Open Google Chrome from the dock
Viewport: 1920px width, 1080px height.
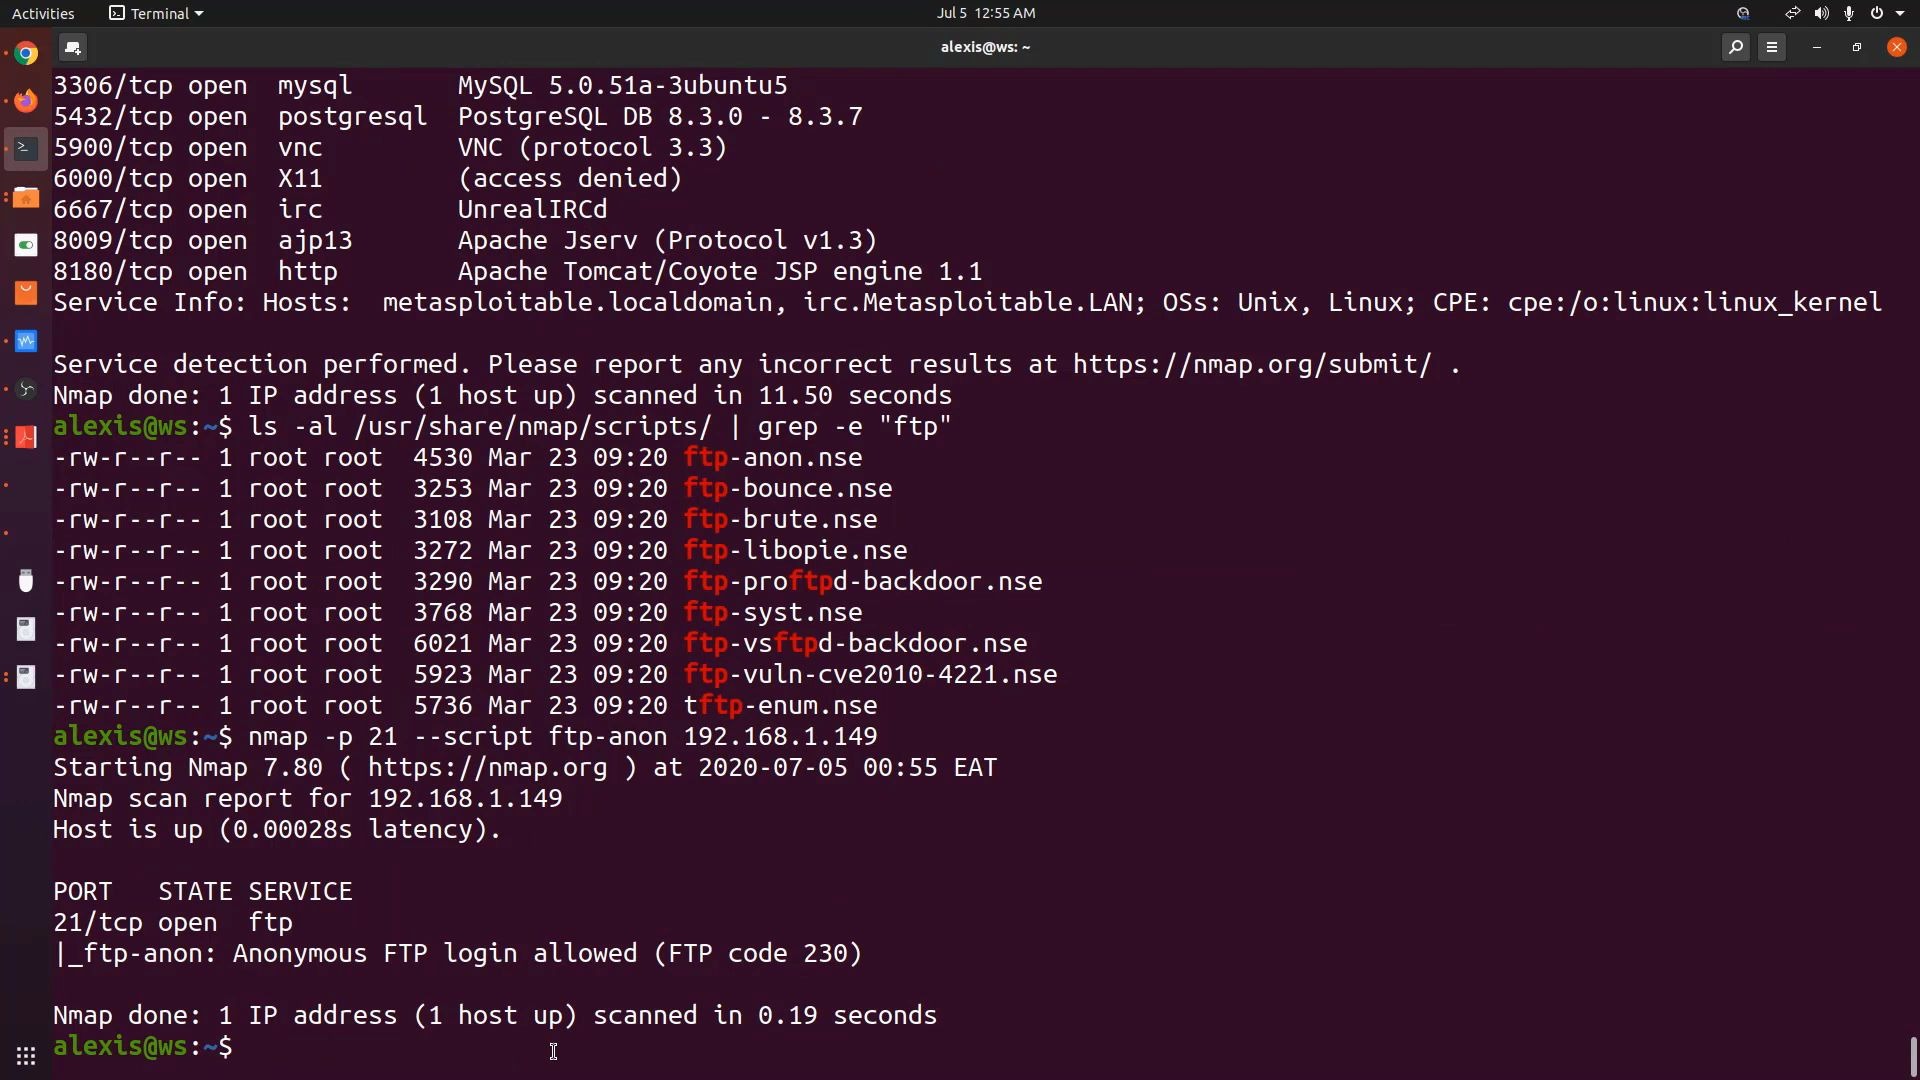(26, 52)
